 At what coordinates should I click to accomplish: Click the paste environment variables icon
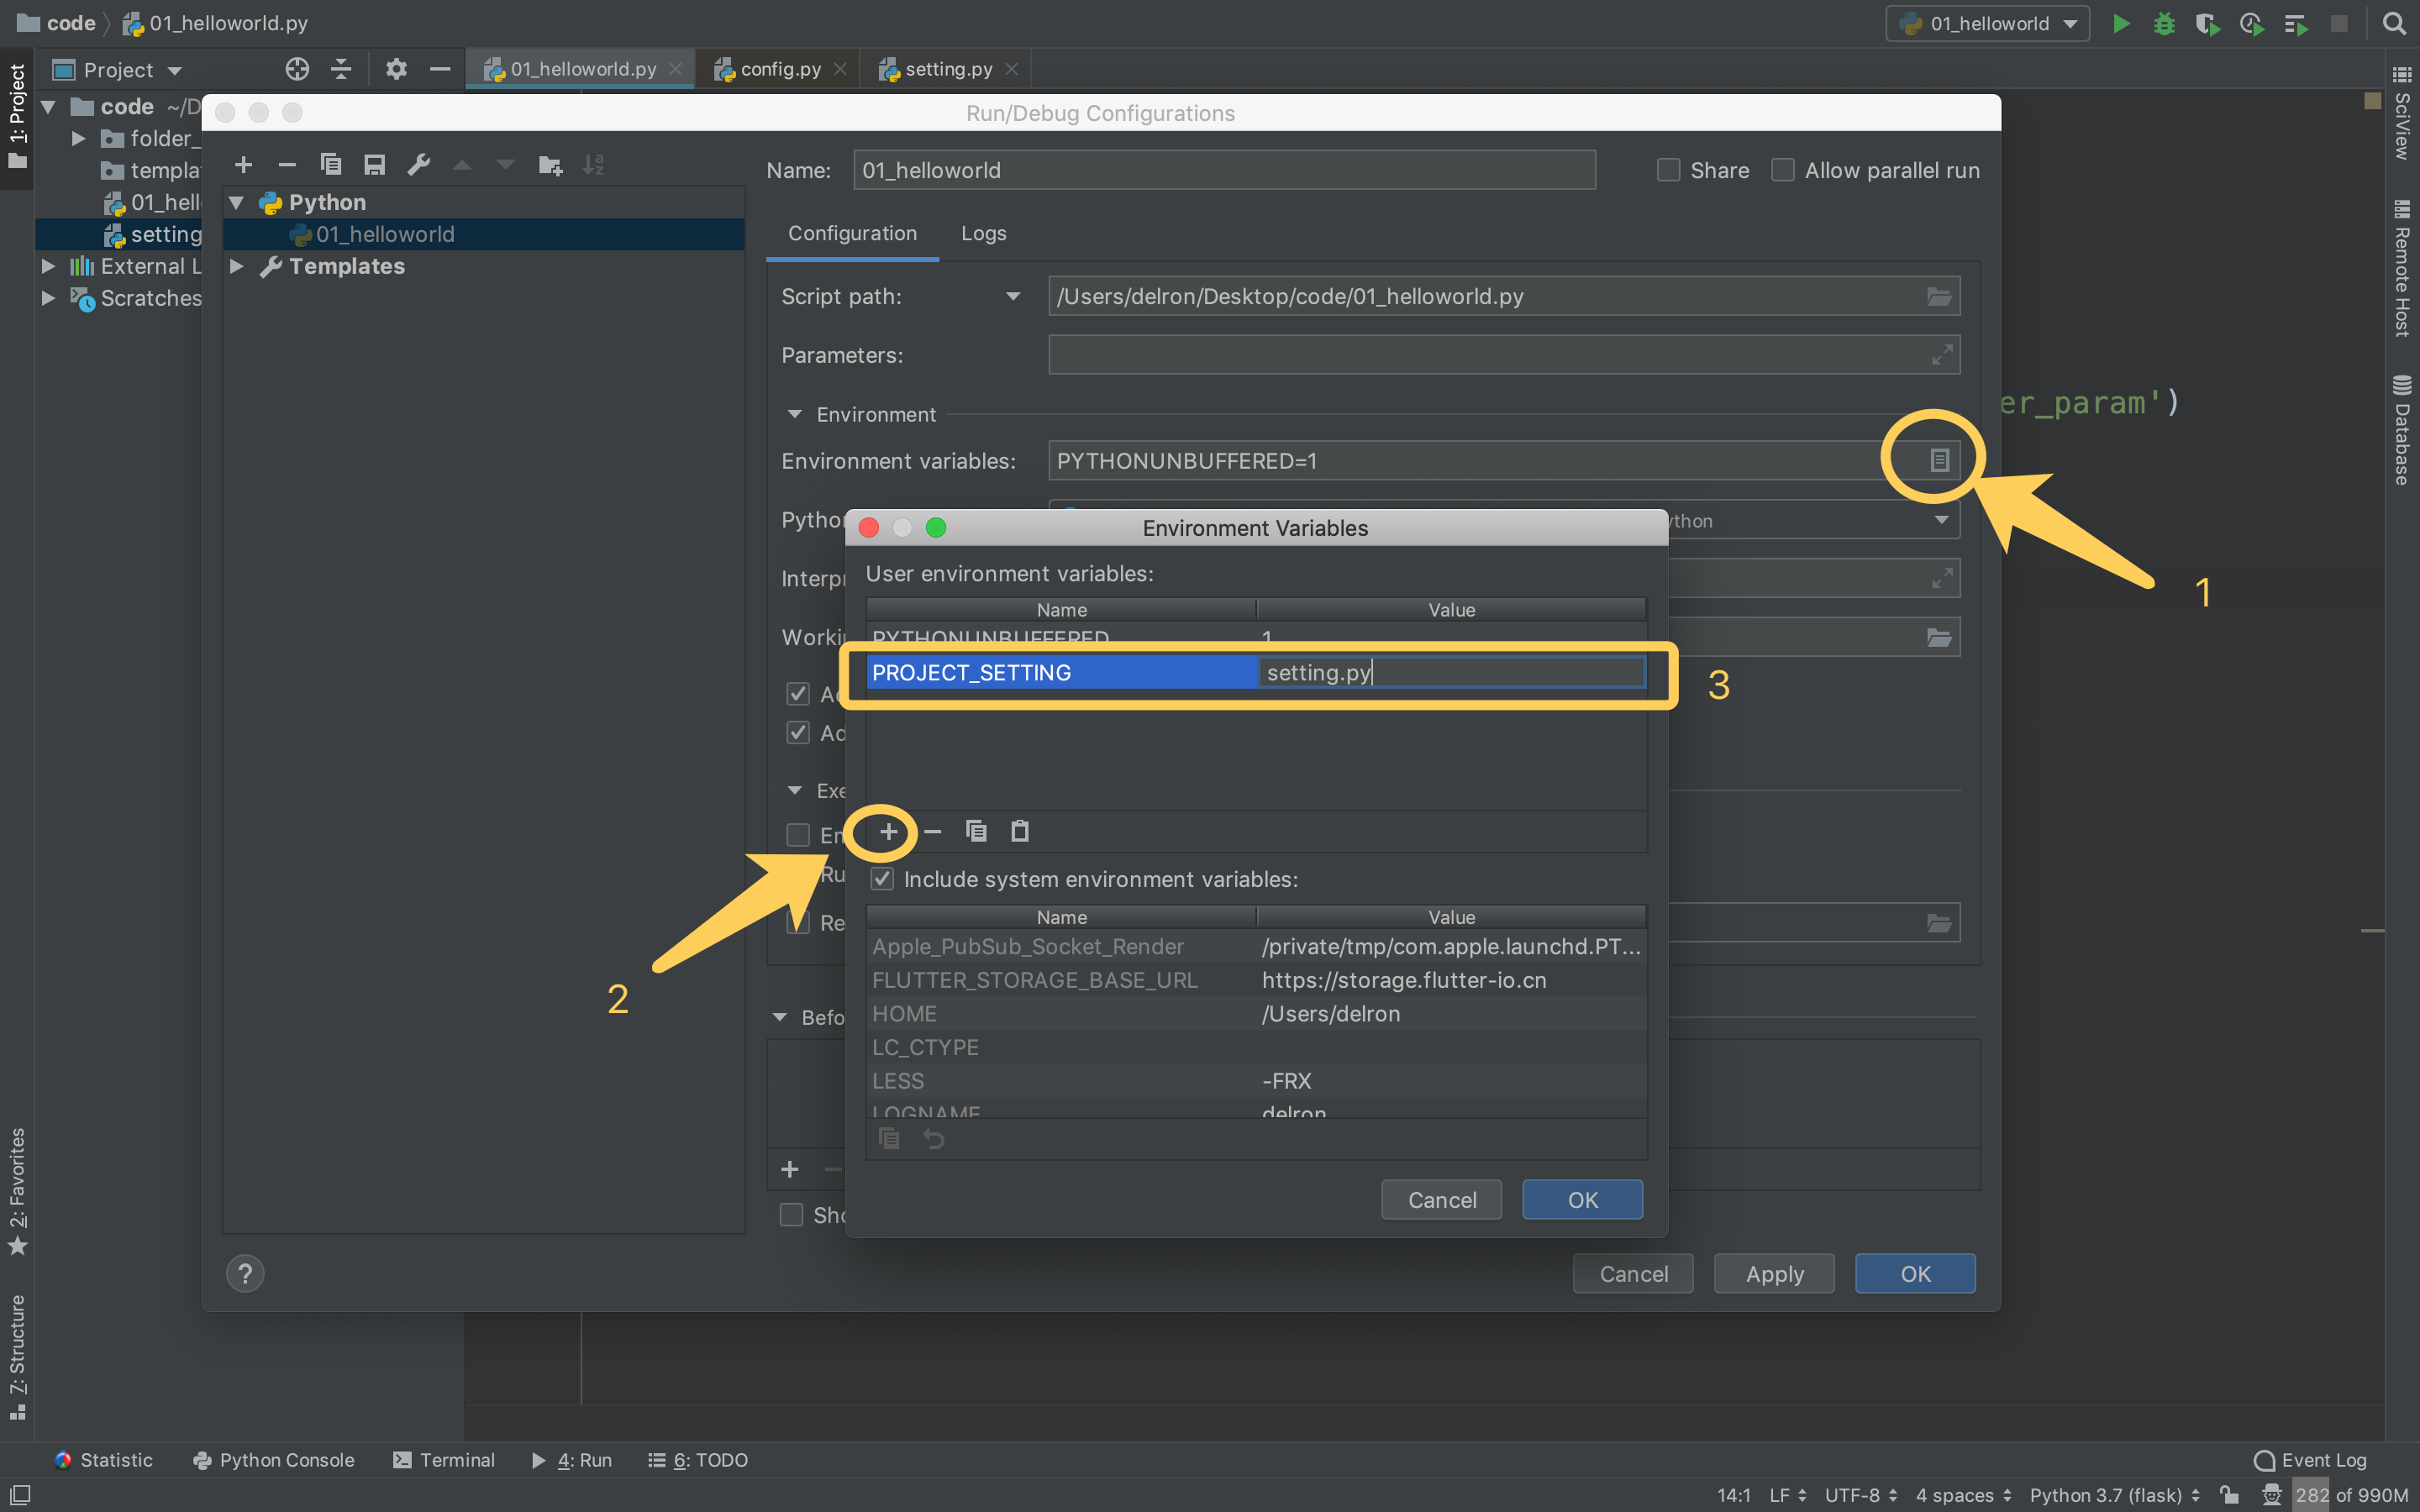(x=1019, y=832)
